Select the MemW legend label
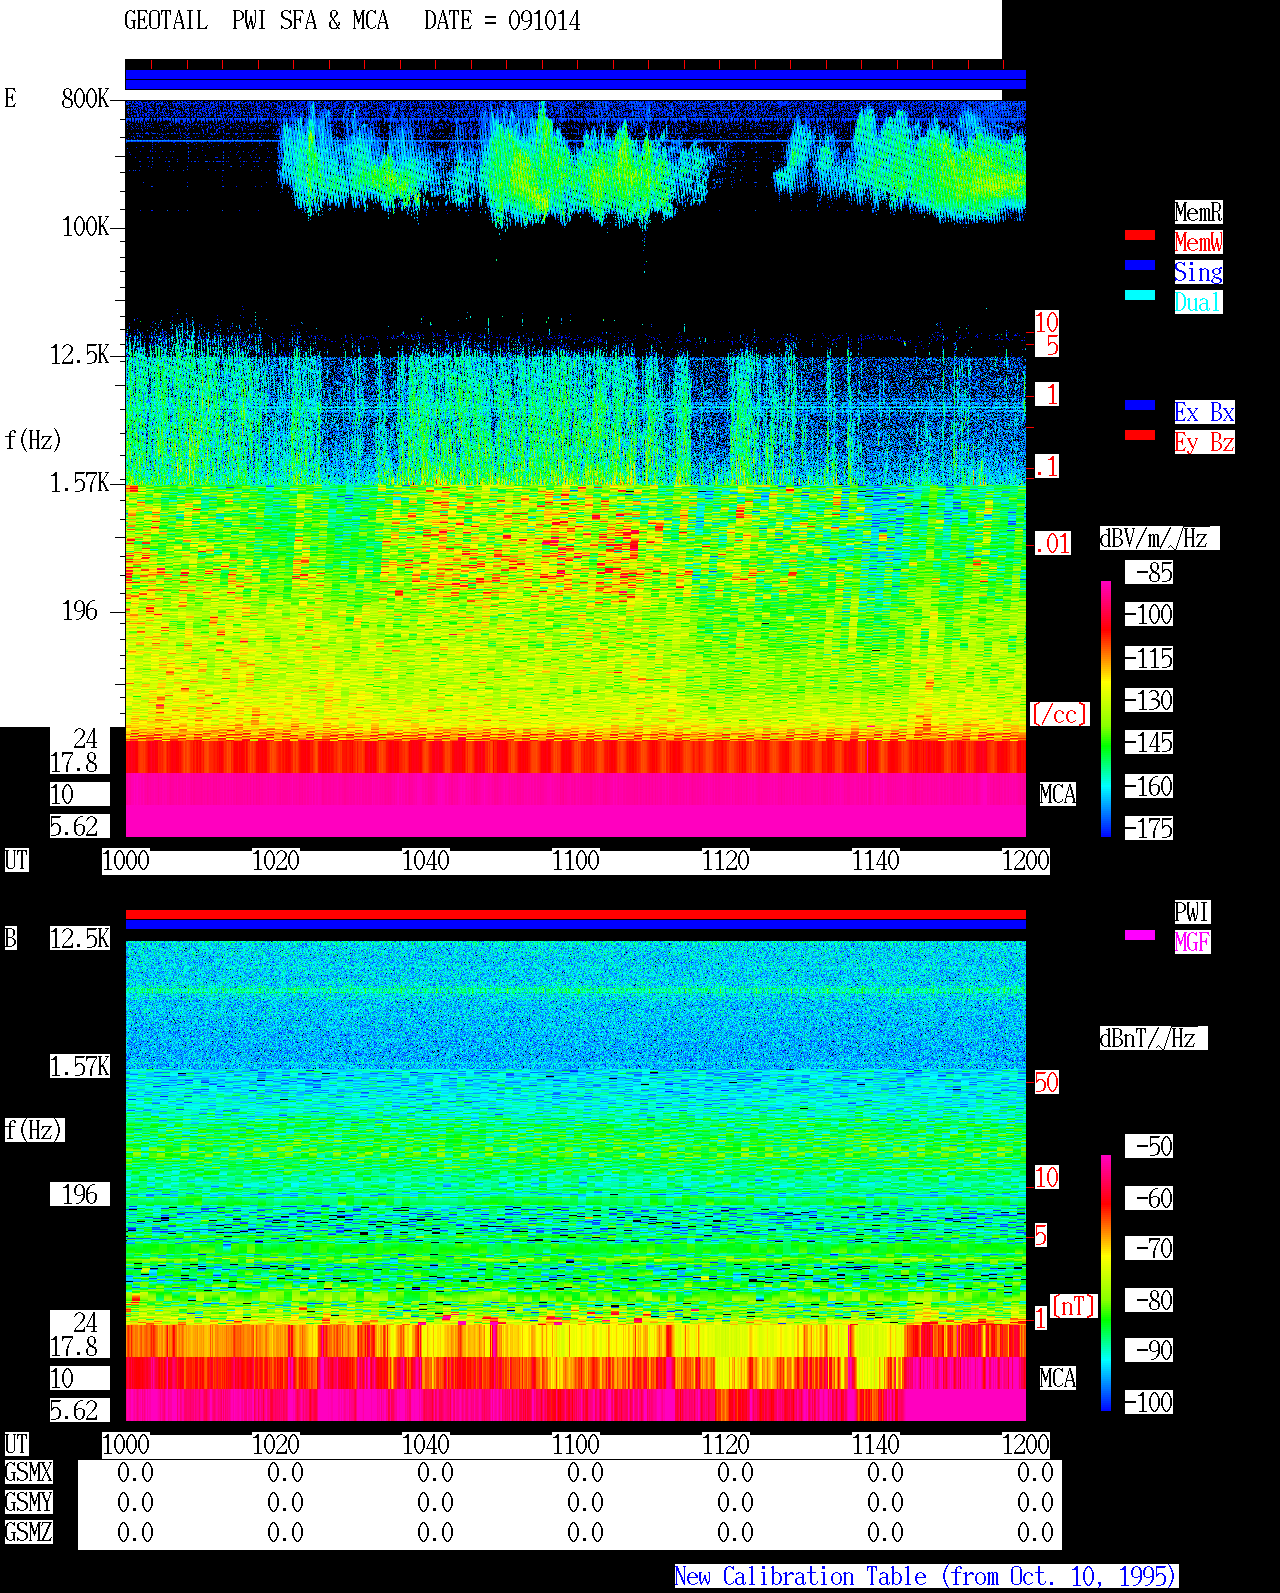Screen dimensions: 1280x1593 point(1198,242)
